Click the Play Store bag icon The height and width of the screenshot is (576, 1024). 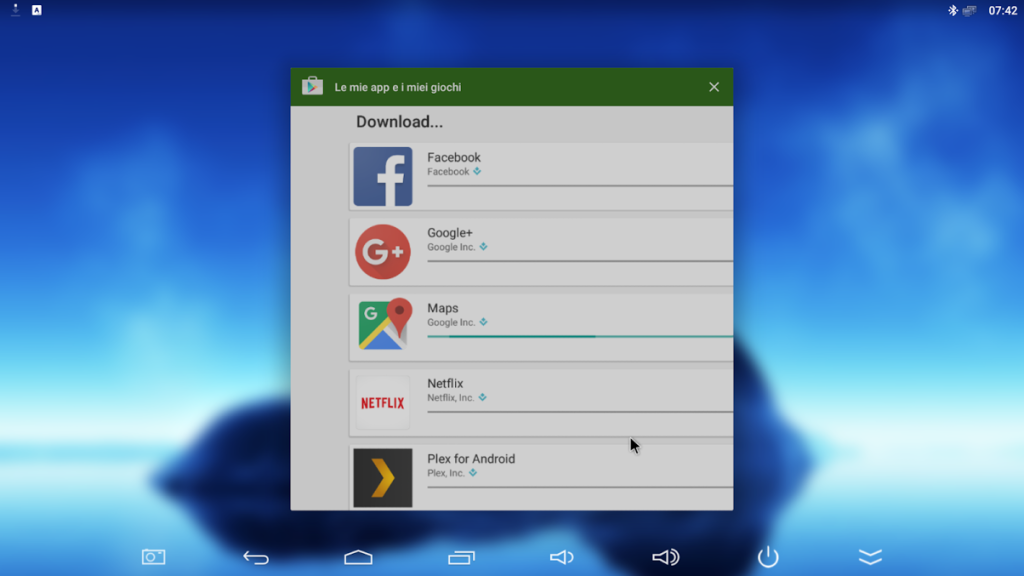(312, 86)
